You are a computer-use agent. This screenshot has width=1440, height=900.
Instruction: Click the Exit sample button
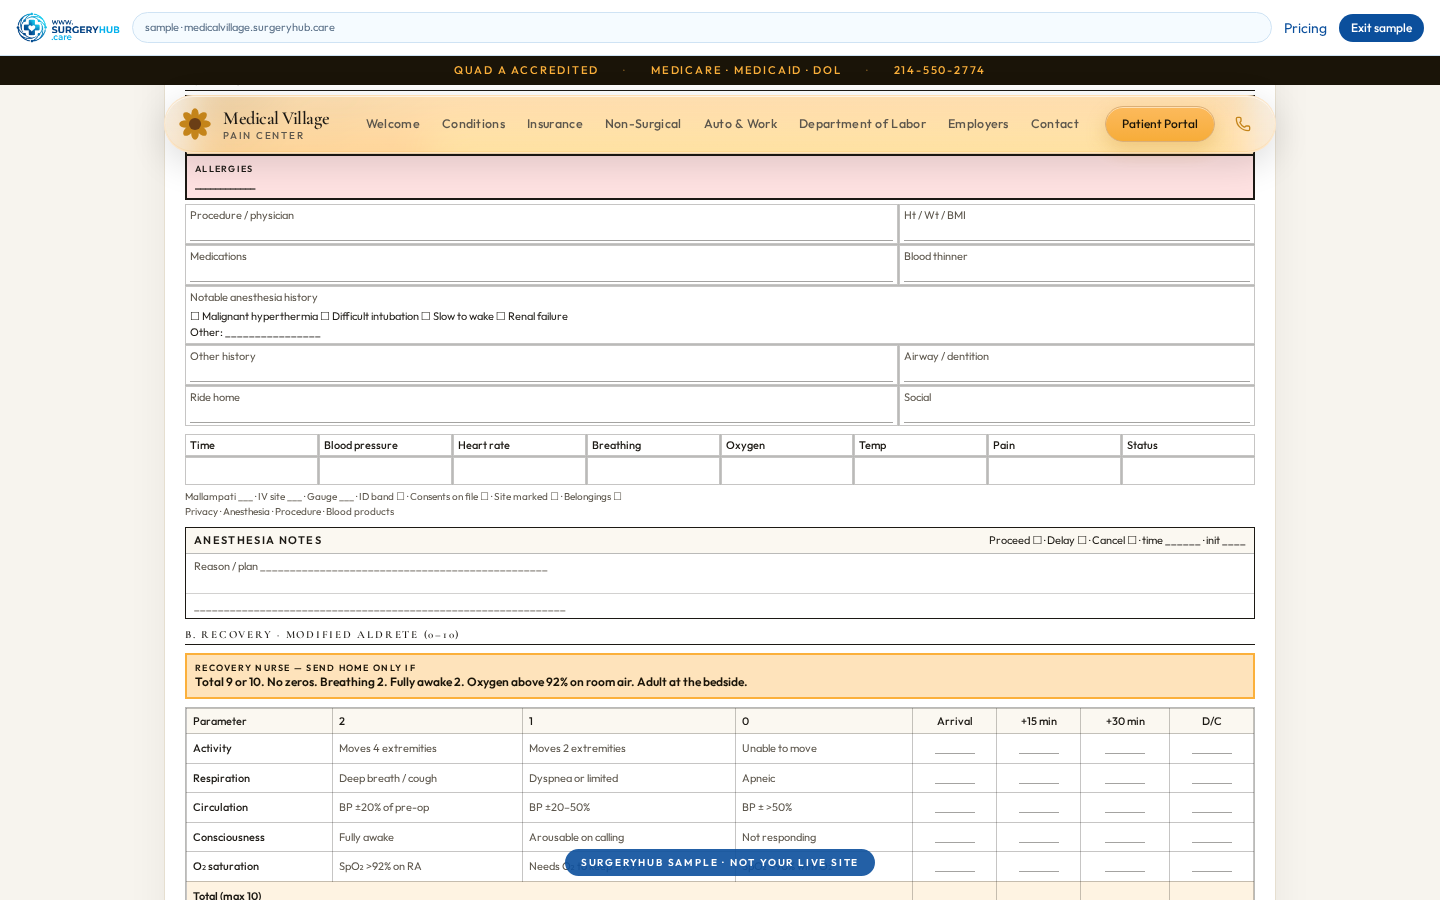(x=1381, y=28)
